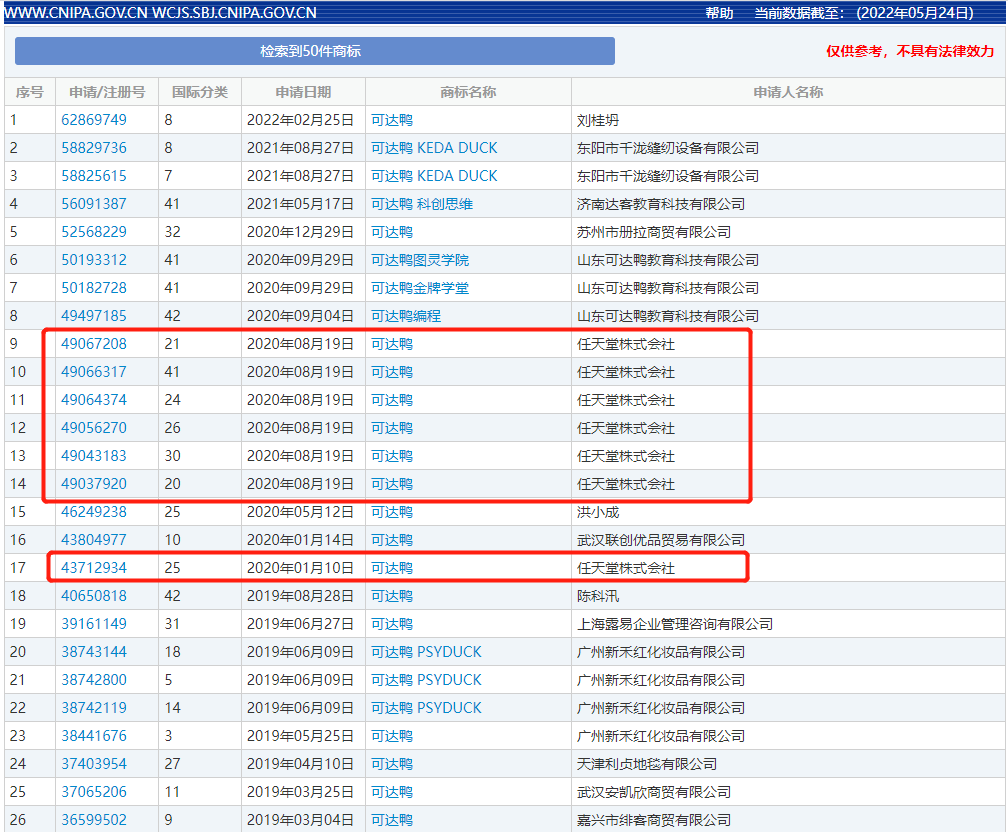Open registration number 46249238
The height and width of the screenshot is (832, 1008).
tap(94, 512)
